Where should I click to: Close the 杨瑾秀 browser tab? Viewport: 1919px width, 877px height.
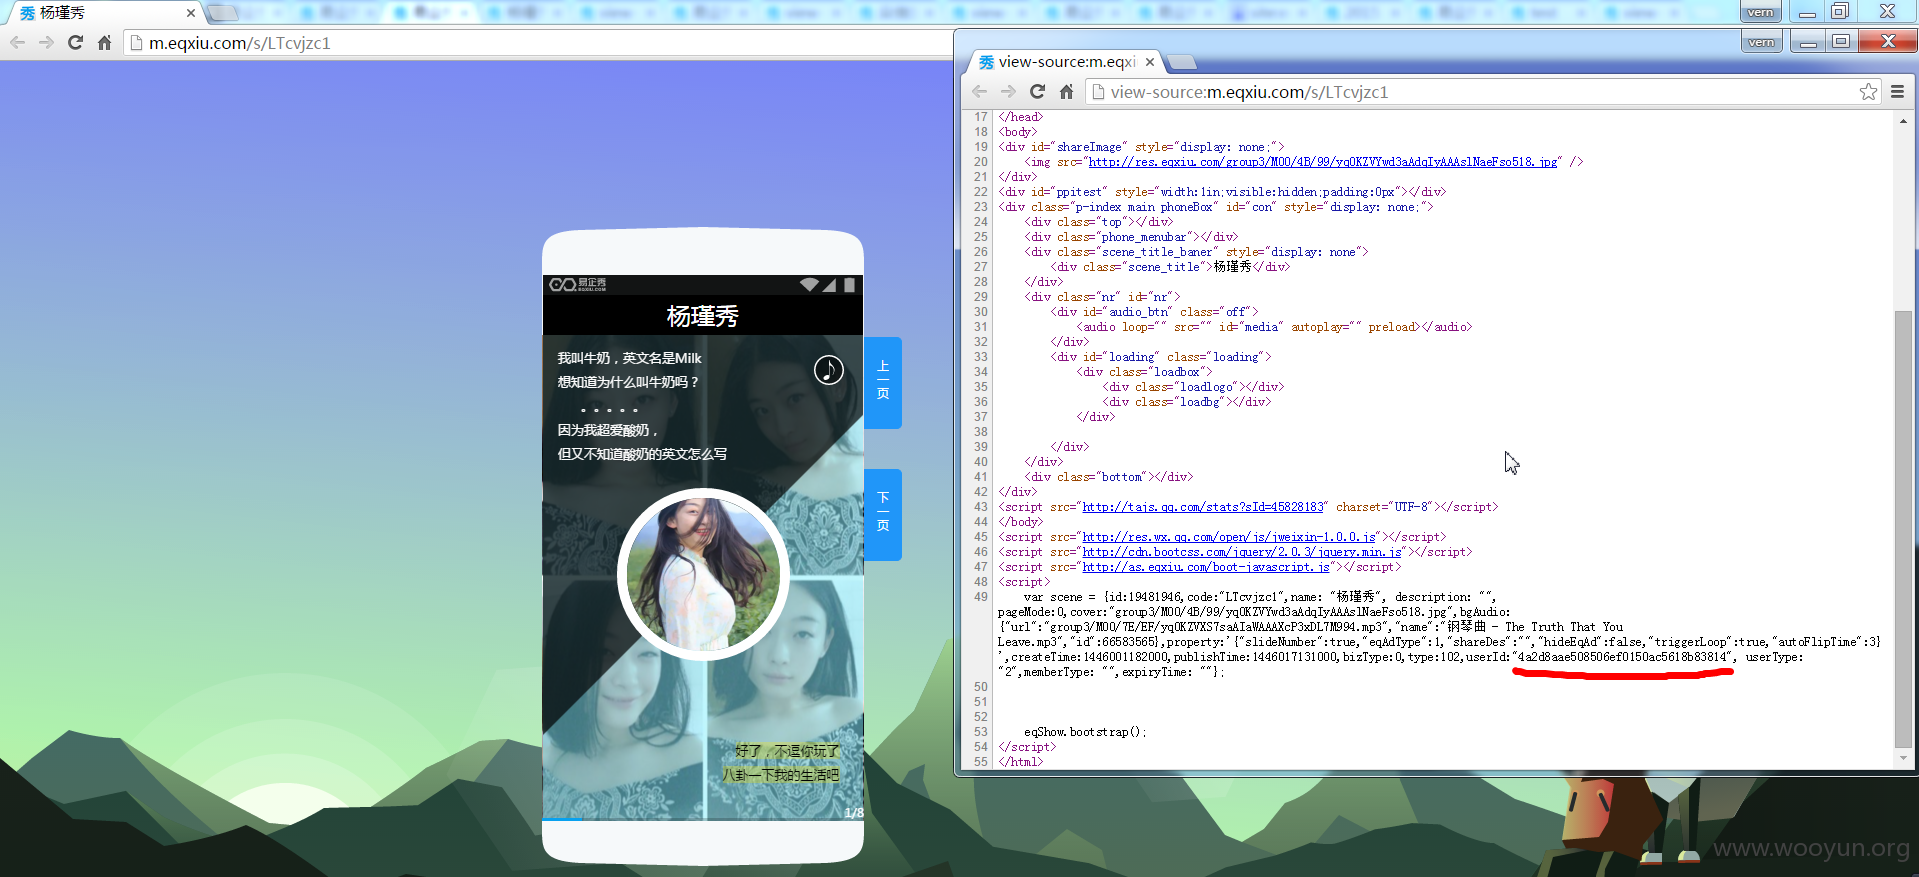190,13
